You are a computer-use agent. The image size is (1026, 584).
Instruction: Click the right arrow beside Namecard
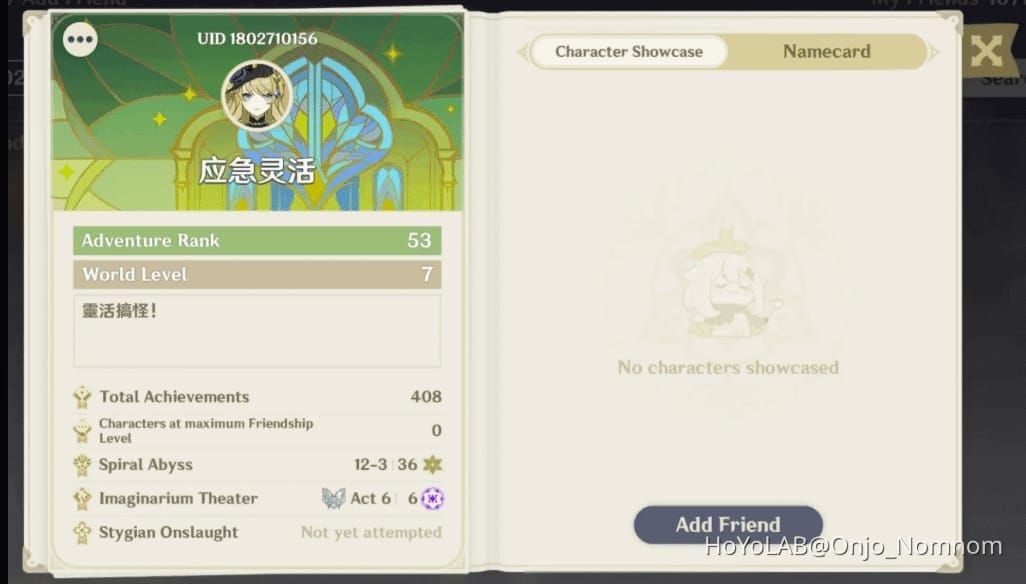point(934,52)
